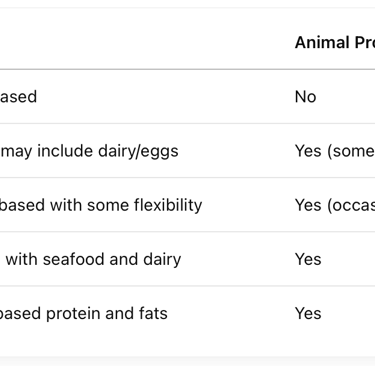This screenshot has width=375, height=366.
Task: Click the word 'fats' in last row
Action: tap(154, 313)
